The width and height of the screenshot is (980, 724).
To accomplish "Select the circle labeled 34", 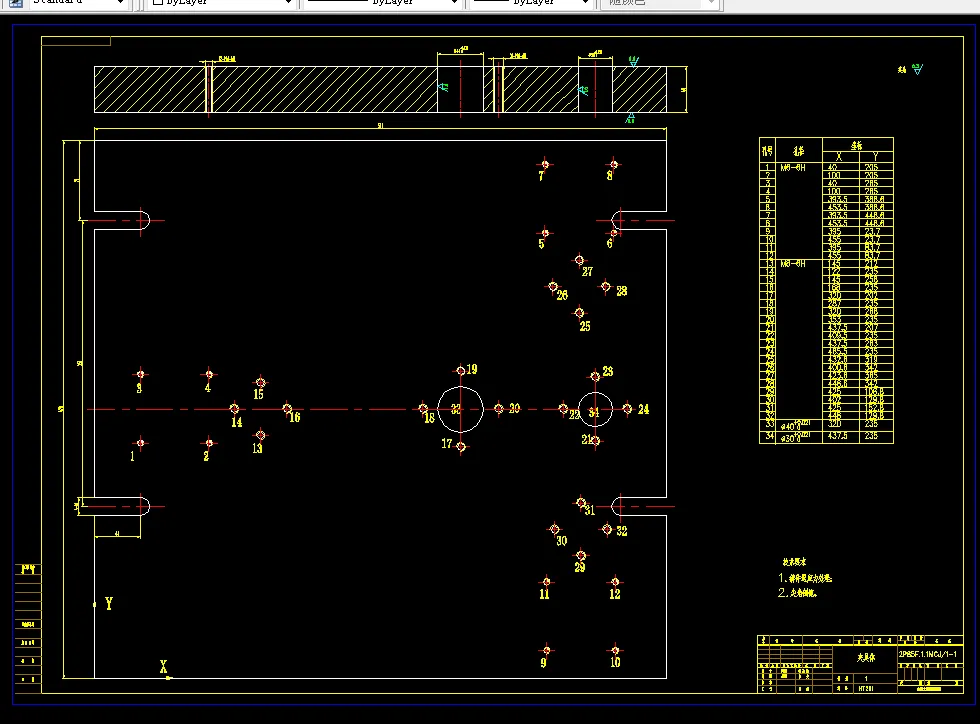I will [x=595, y=410].
